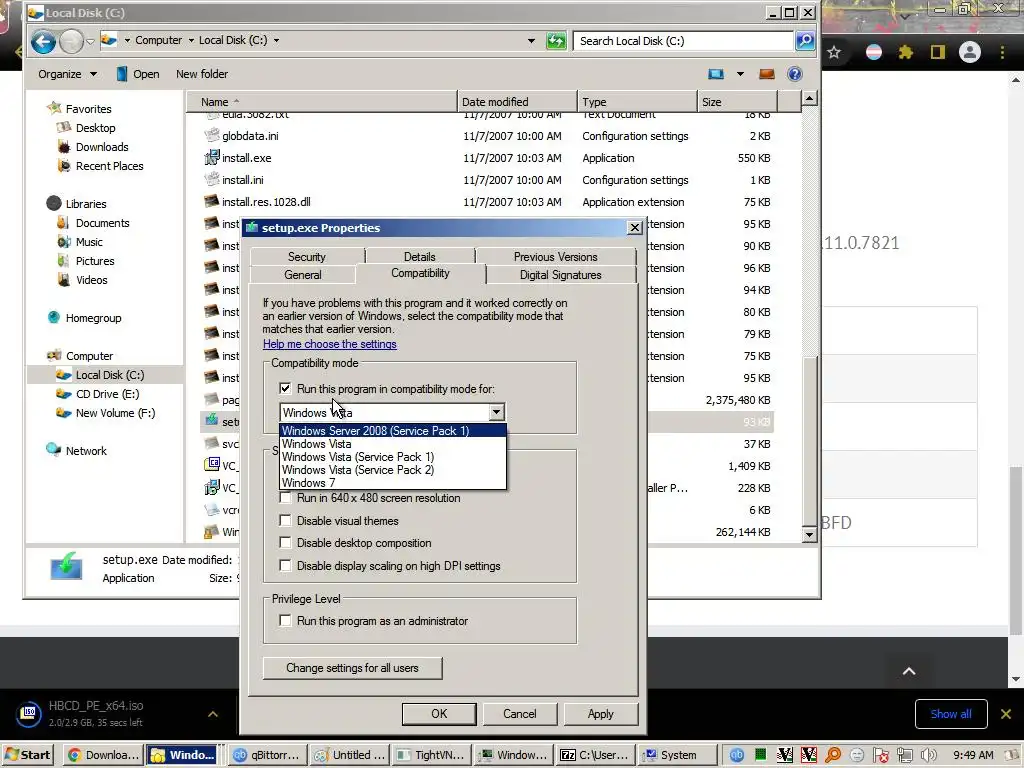Click Network in the navigation pane
Image resolution: width=1024 pixels, height=768 pixels.
pyautogui.click(x=86, y=451)
